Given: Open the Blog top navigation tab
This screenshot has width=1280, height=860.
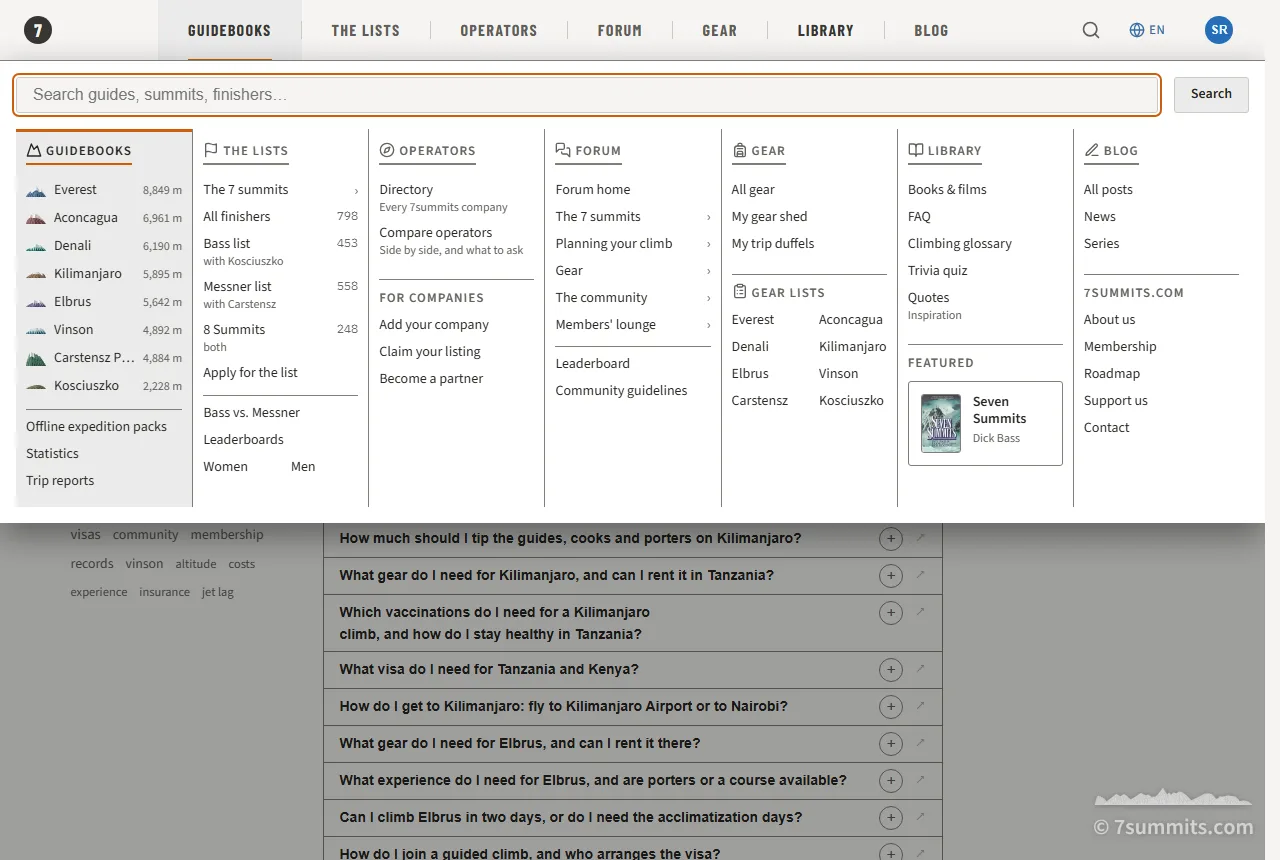Looking at the screenshot, I should coord(931,30).
